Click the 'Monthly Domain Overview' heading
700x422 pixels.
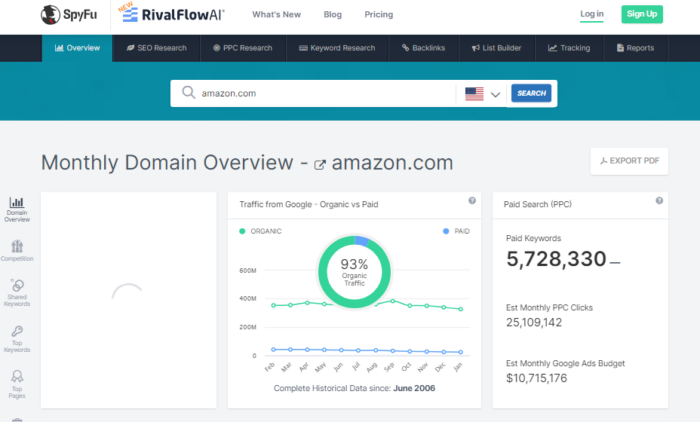point(167,163)
